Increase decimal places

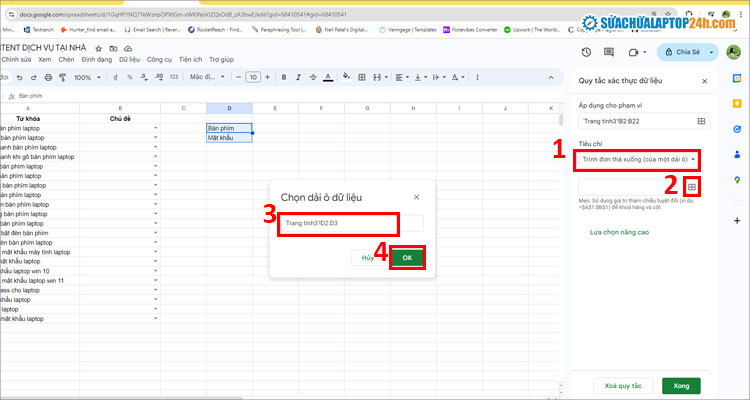(159, 77)
